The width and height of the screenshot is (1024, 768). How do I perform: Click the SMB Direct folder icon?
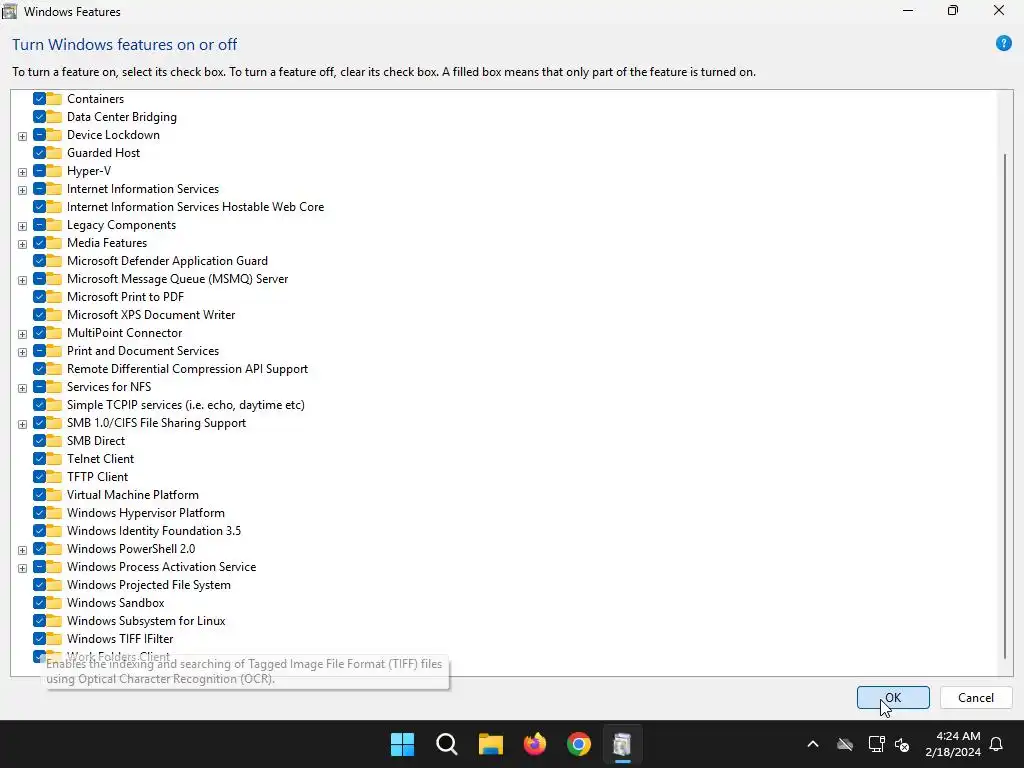point(54,441)
